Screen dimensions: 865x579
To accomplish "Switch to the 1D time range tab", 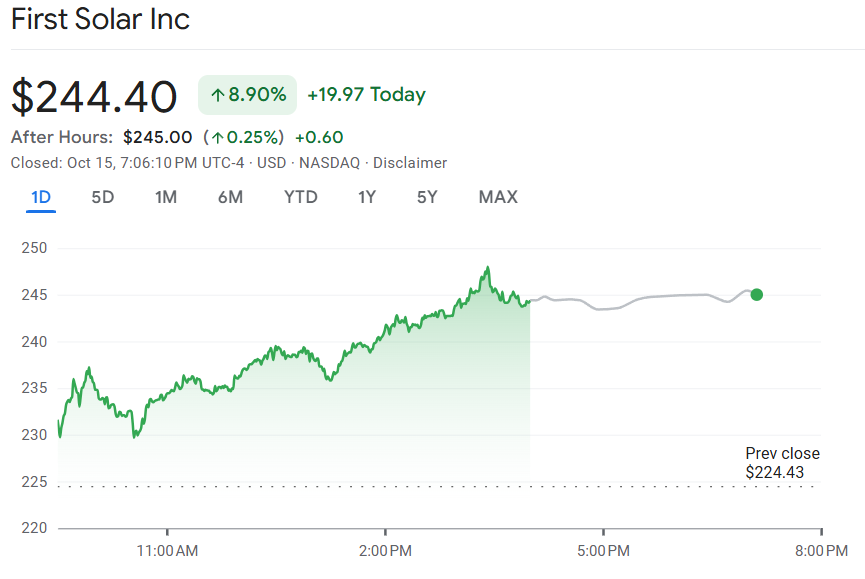I will tap(41, 197).
